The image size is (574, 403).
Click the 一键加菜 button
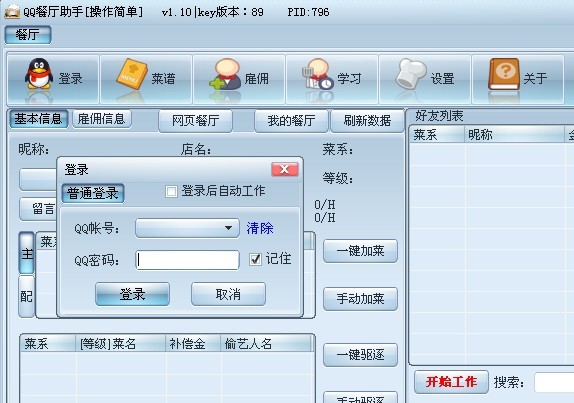(360, 251)
